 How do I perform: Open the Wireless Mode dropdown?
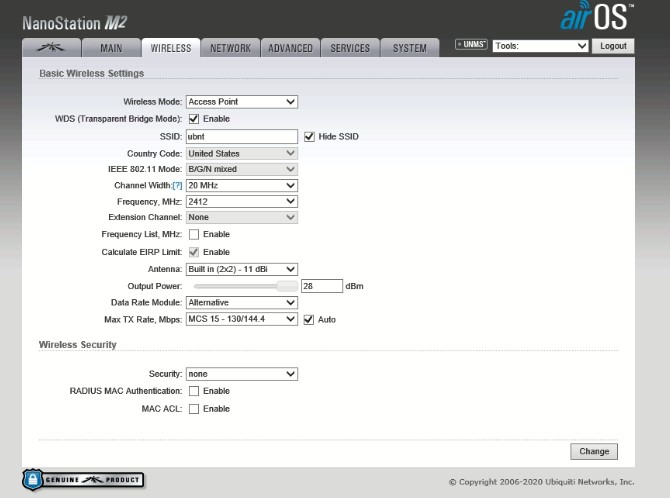click(x=242, y=102)
